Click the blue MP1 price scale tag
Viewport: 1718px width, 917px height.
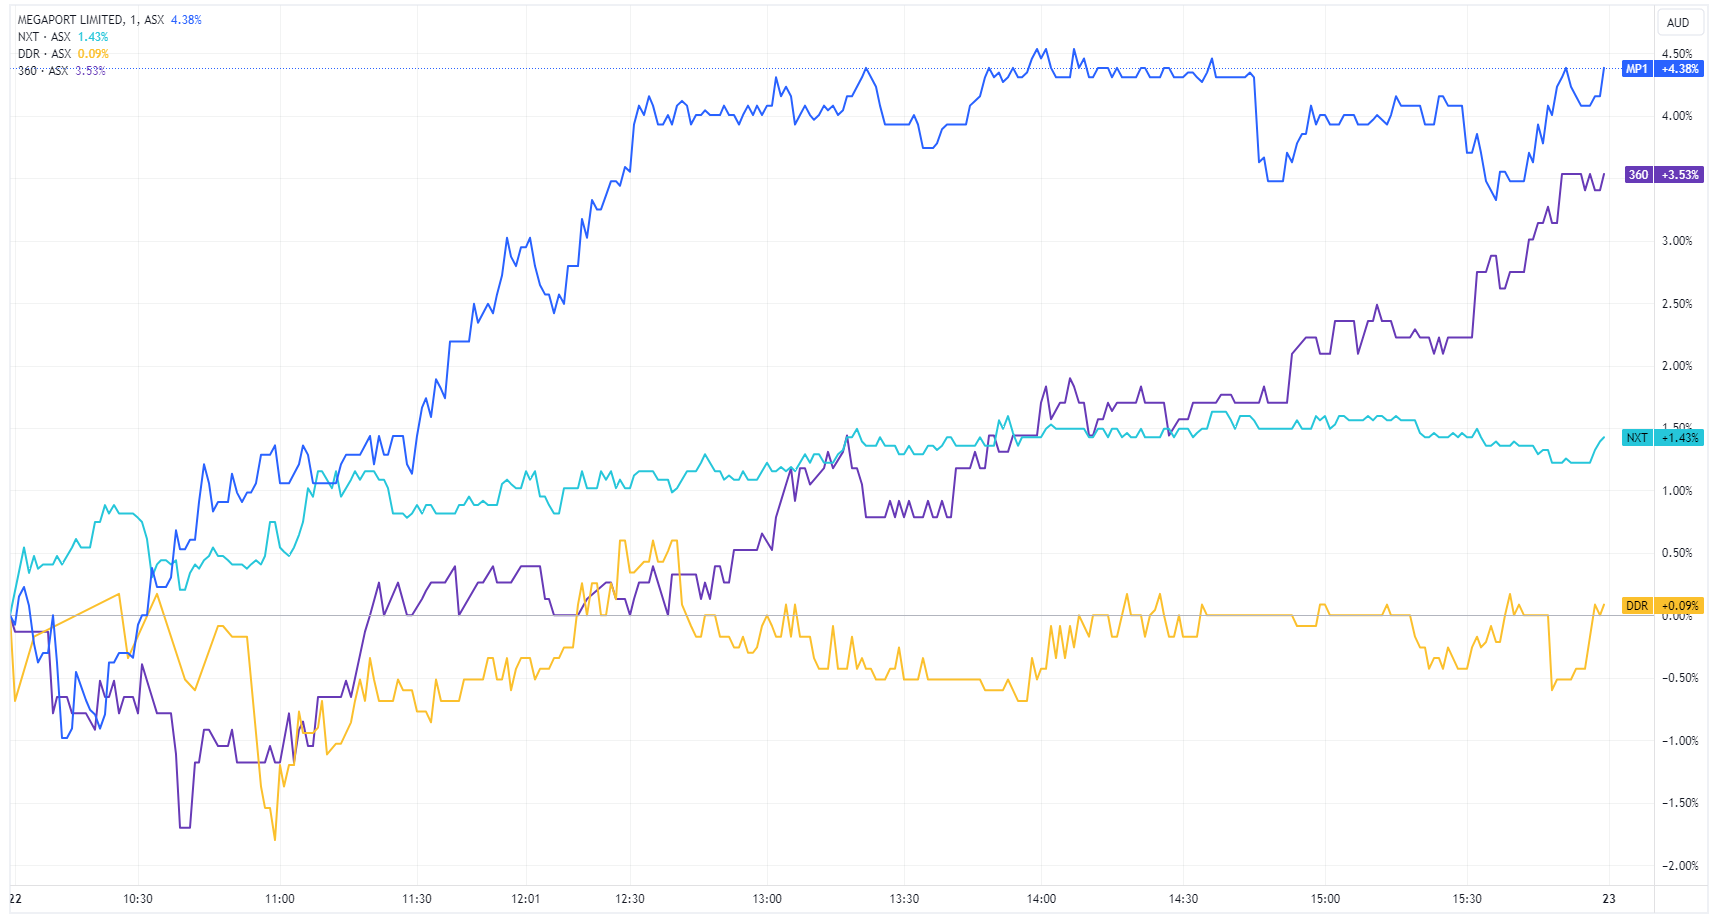tap(1637, 69)
